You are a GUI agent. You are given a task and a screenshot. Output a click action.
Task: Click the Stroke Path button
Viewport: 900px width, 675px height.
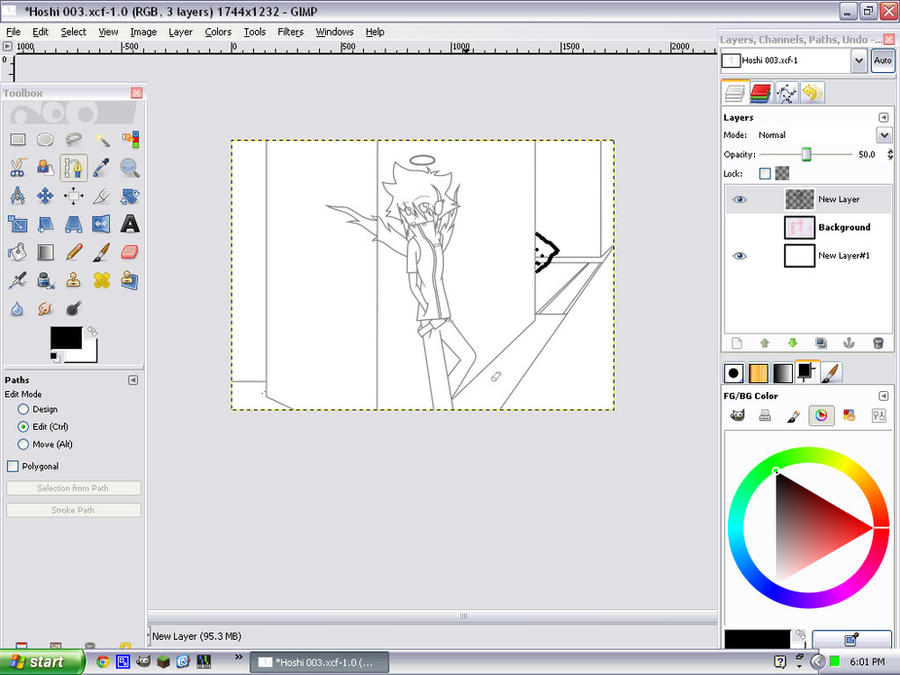[73, 510]
